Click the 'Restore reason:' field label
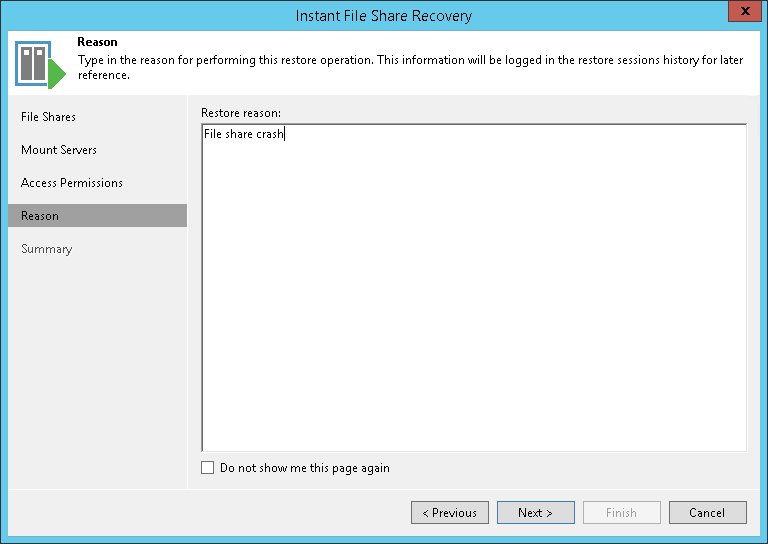The height and width of the screenshot is (544, 768). [x=240, y=113]
